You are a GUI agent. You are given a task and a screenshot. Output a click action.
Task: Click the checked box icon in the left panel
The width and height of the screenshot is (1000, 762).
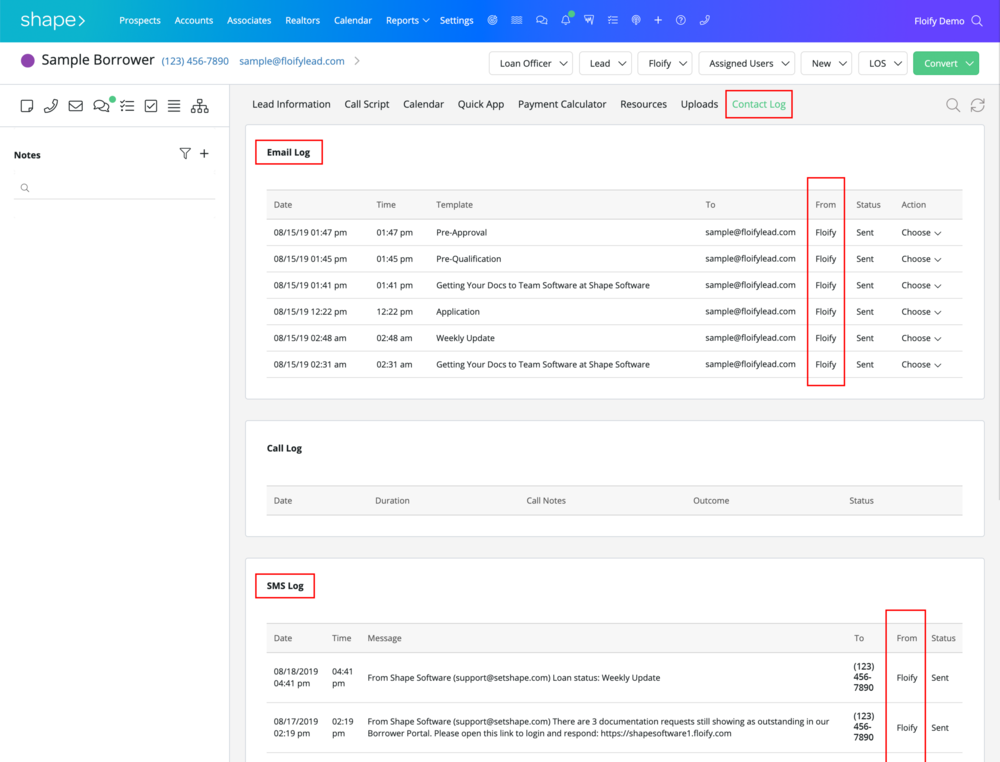pyautogui.click(x=151, y=106)
